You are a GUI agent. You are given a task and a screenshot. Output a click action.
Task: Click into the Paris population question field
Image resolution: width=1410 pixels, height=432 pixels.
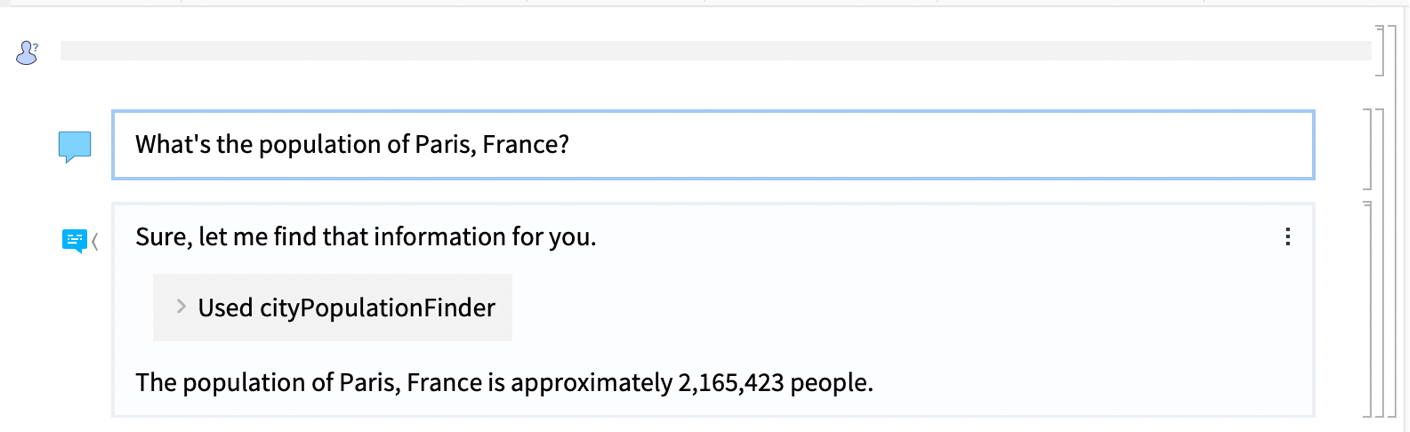click(x=713, y=145)
